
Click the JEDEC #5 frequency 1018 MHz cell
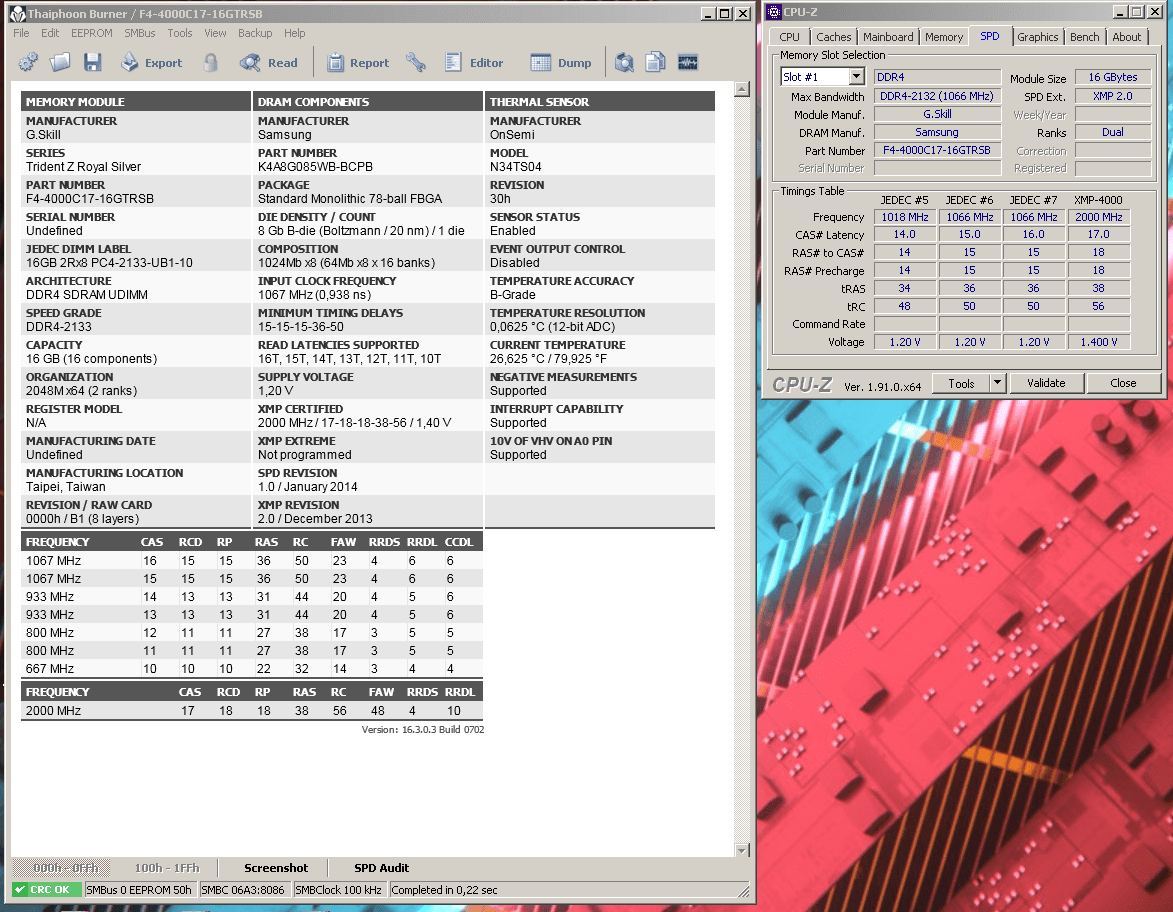904,217
